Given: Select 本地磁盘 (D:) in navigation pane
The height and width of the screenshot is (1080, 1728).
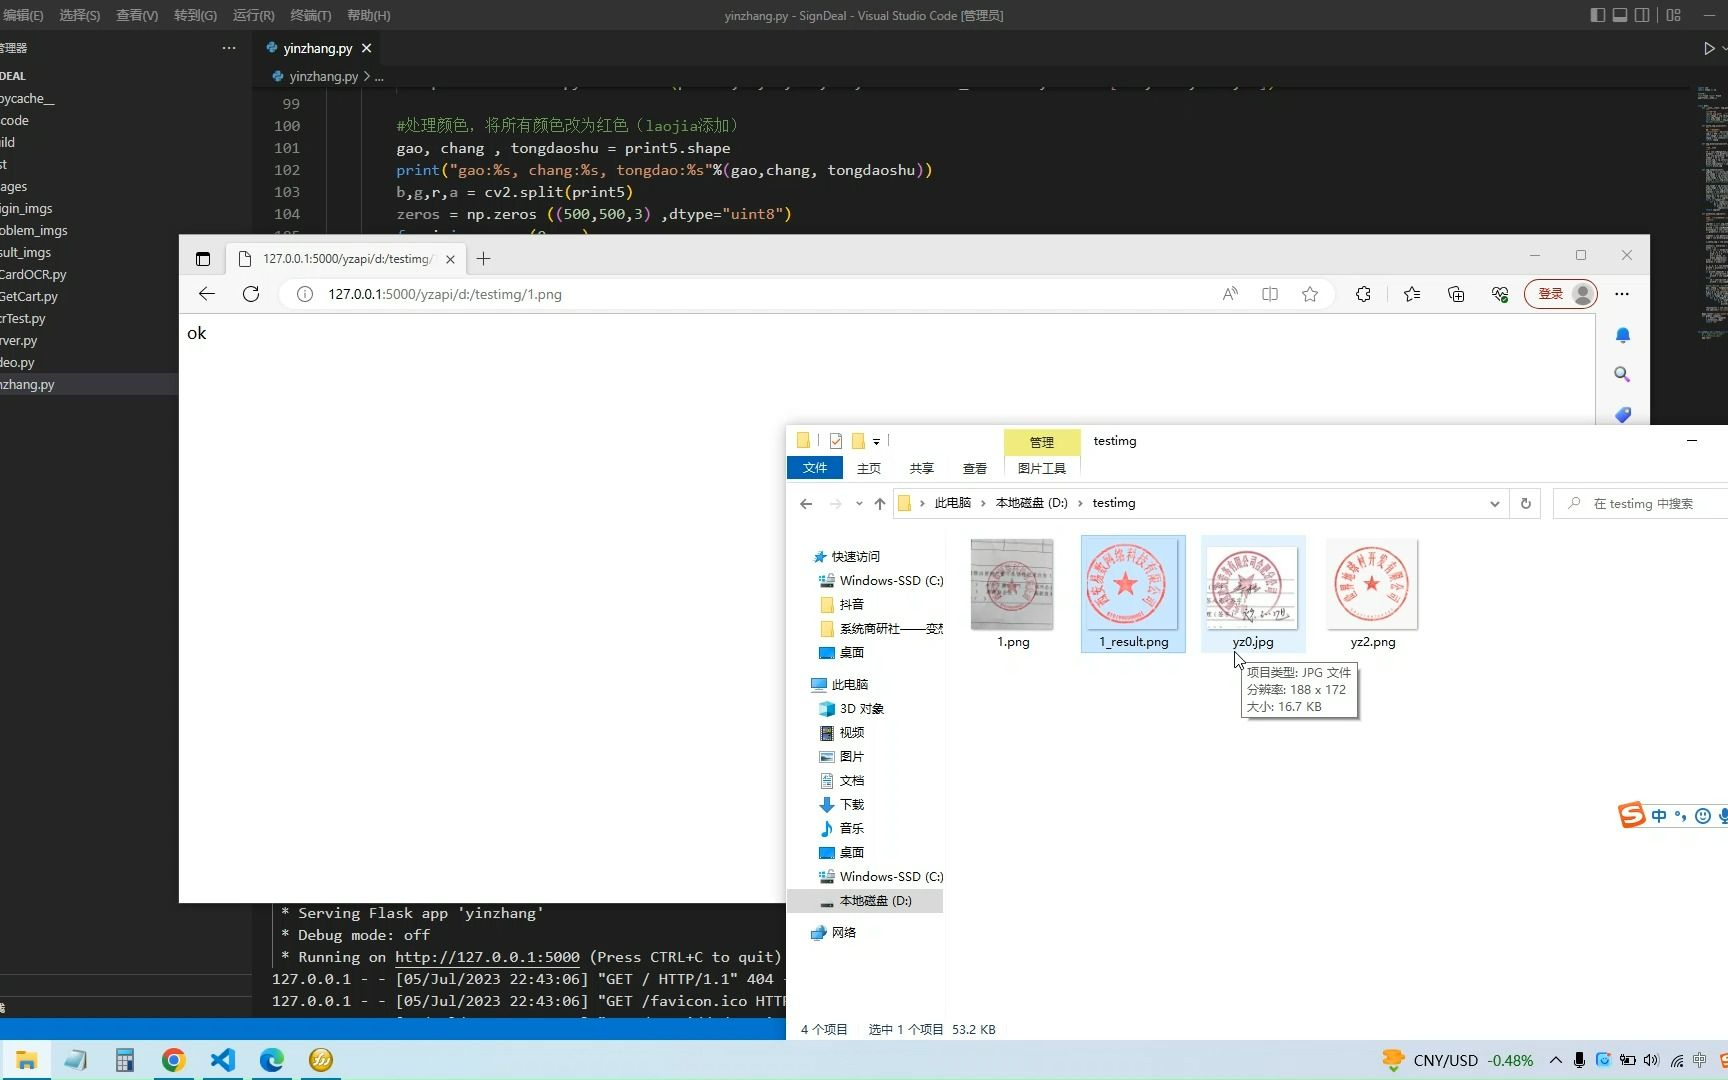Looking at the screenshot, I should tap(866, 901).
